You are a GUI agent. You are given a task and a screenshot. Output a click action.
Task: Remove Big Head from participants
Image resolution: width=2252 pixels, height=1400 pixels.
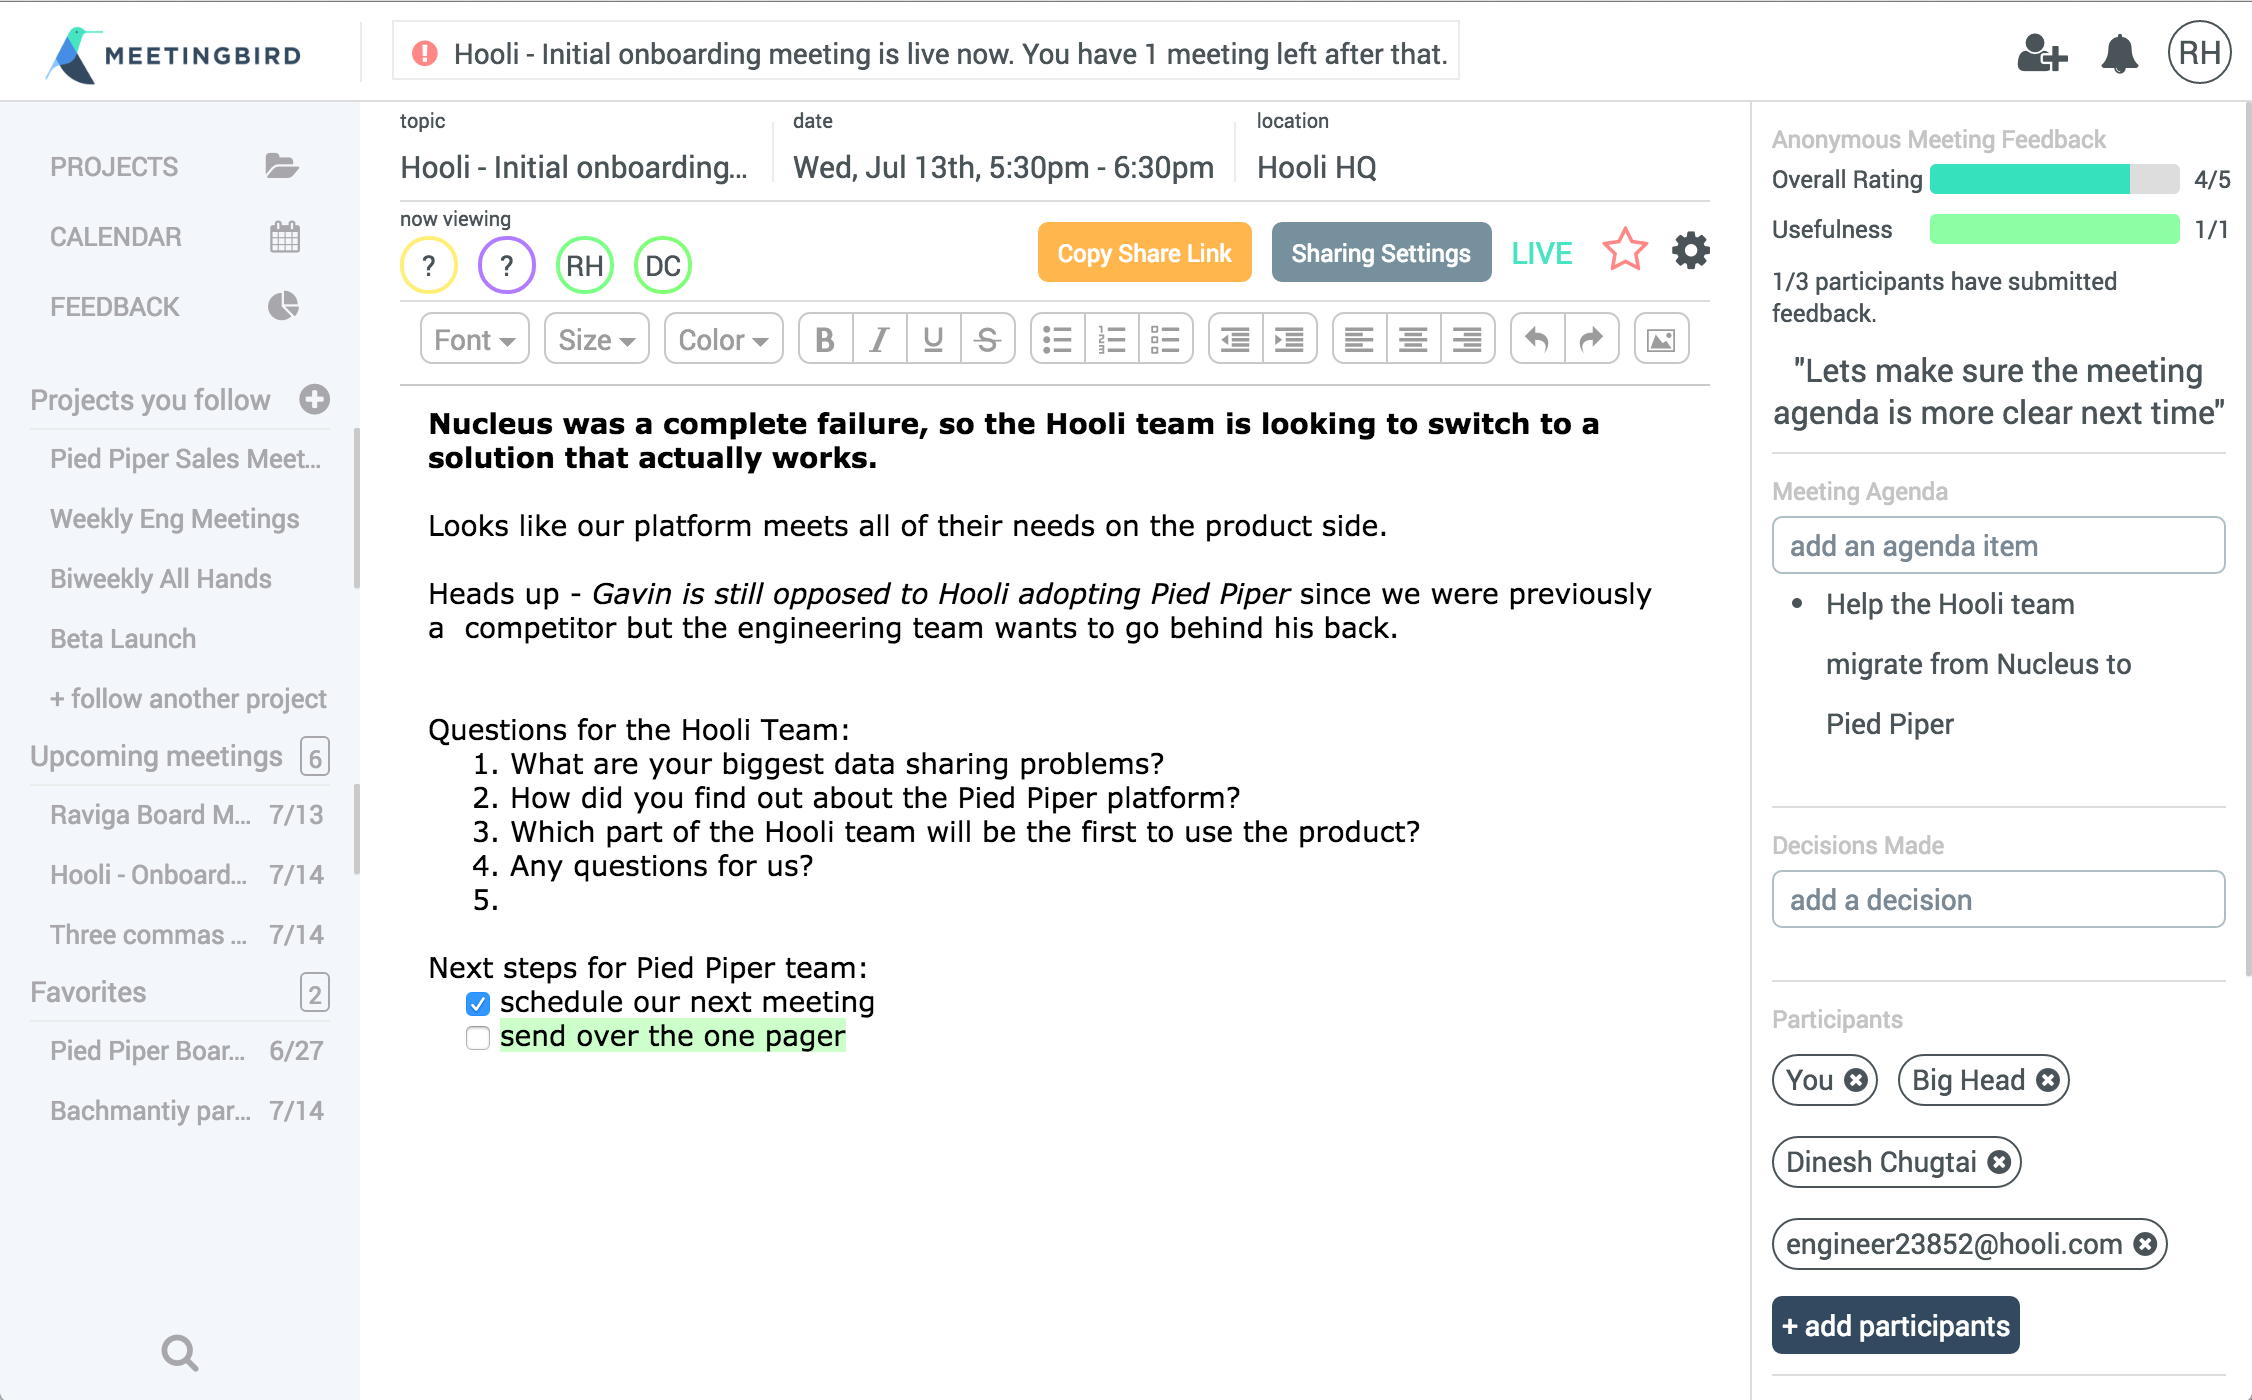(2048, 1080)
